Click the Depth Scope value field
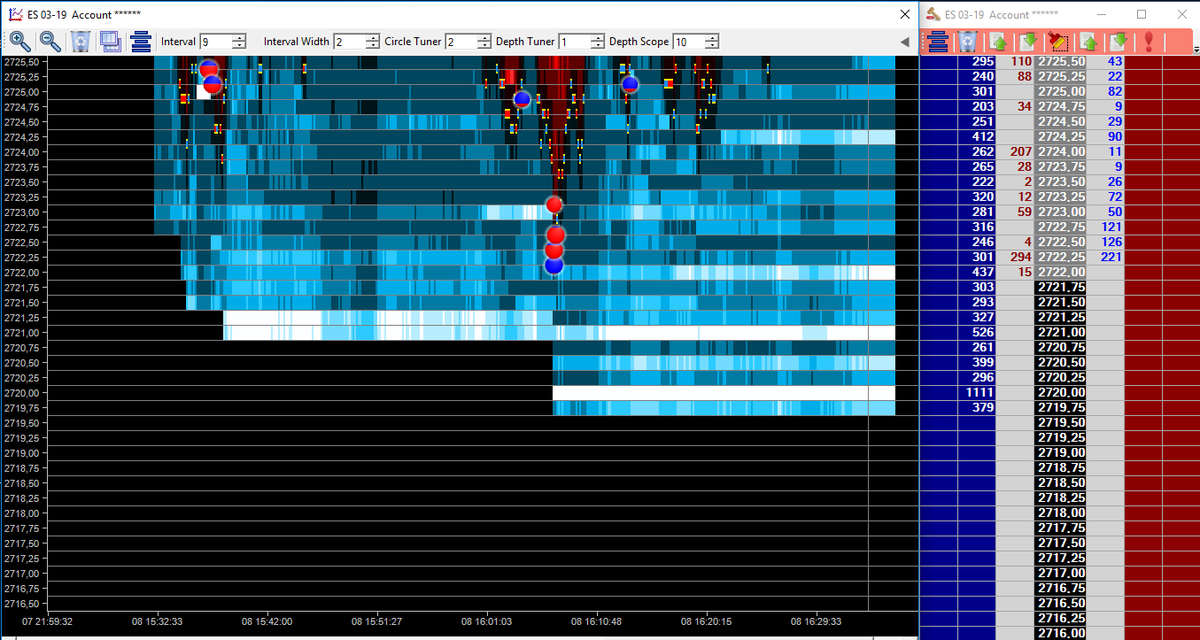Image resolution: width=1200 pixels, height=640 pixels. [688, 42]
